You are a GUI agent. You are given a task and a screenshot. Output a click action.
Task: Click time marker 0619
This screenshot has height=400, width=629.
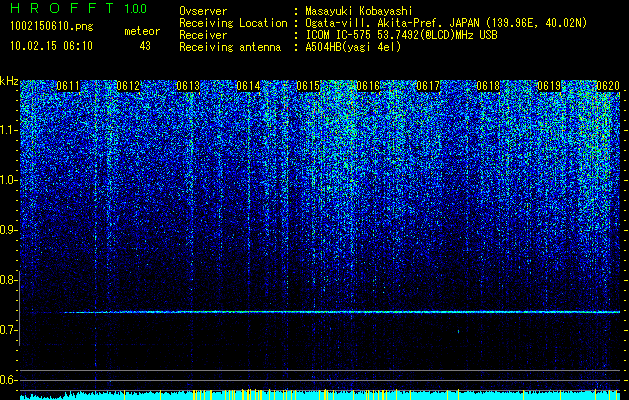pos(549,86)
